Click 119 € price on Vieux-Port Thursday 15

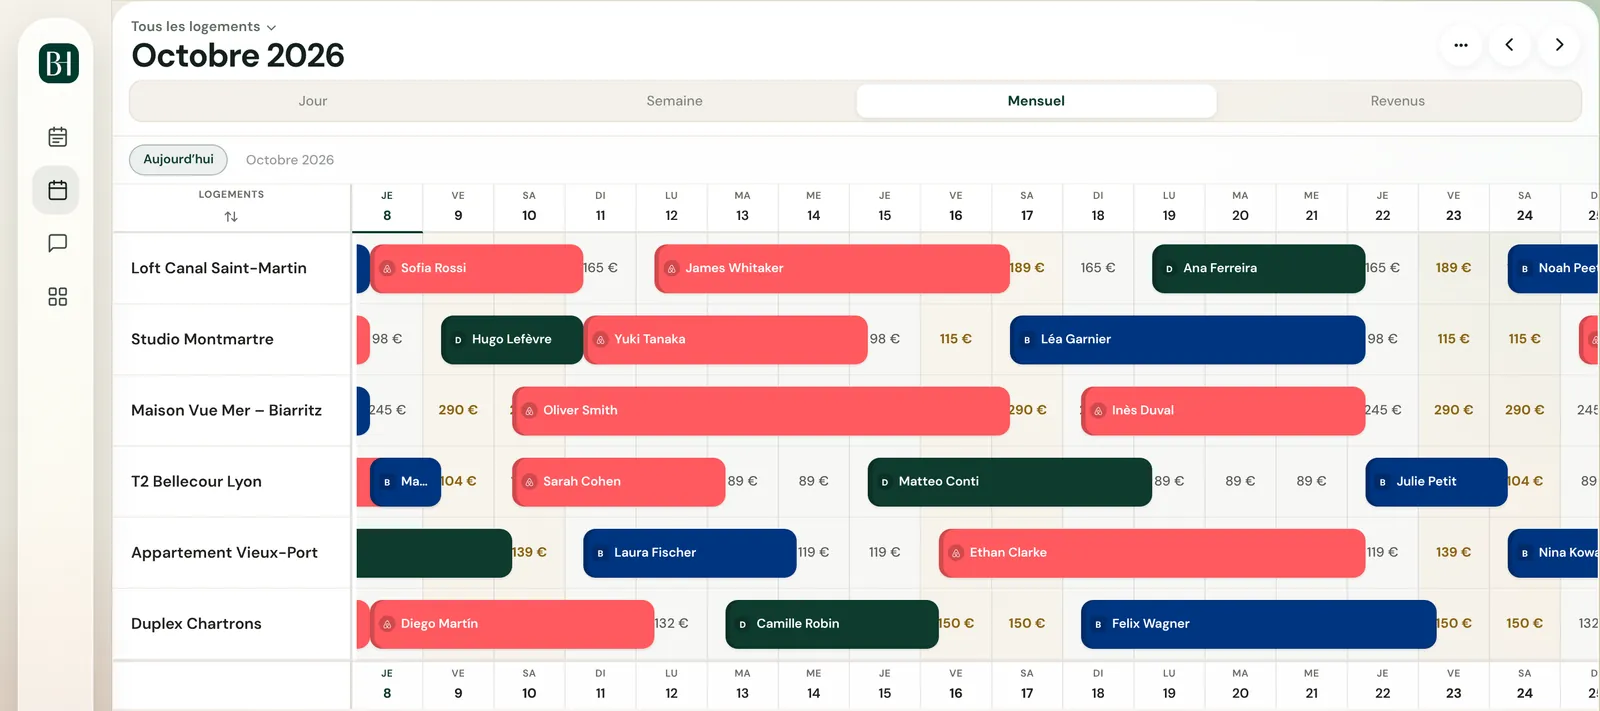[x=885, y=553]
